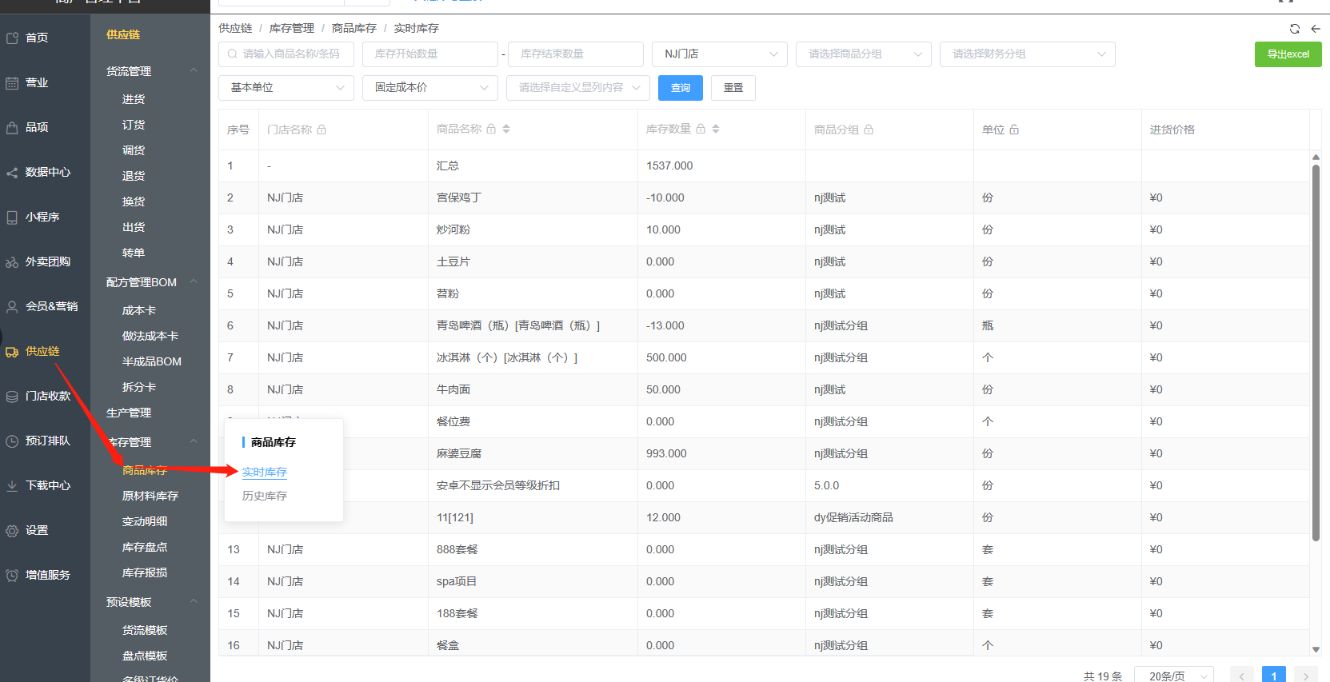The height and width of the screenshot is (682, 1330).
Task: Click lock icon beside 商品分组 column
Action: click(x=869, y=130)
